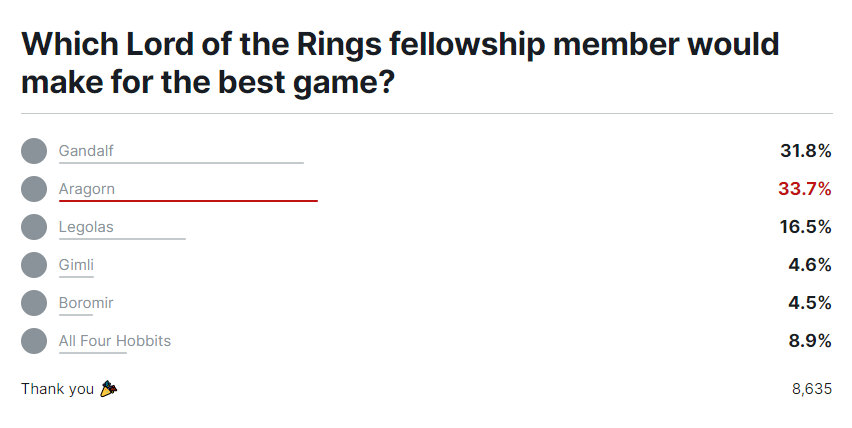Click the All Four Hobbits label
The image size is (852, 428).
115,341
